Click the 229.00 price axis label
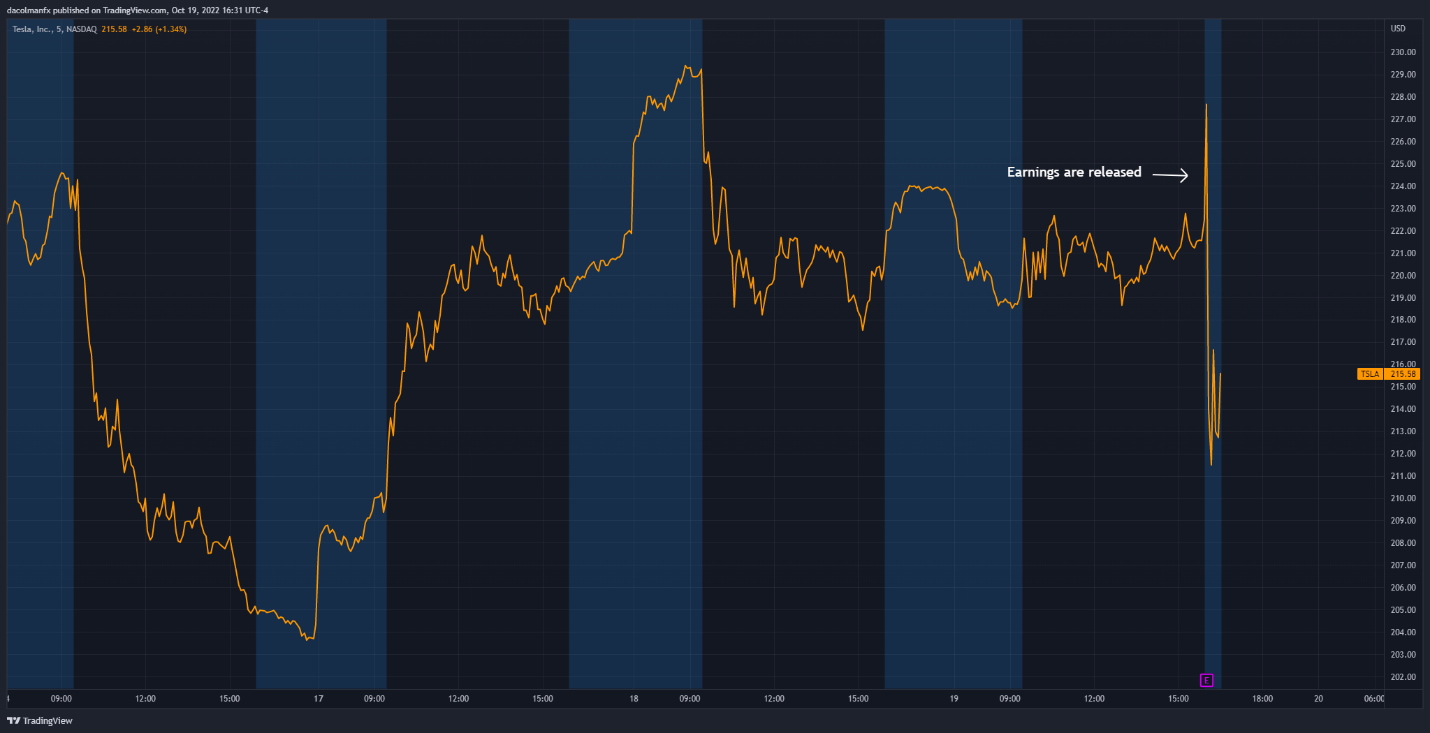 pos(1402,74)
